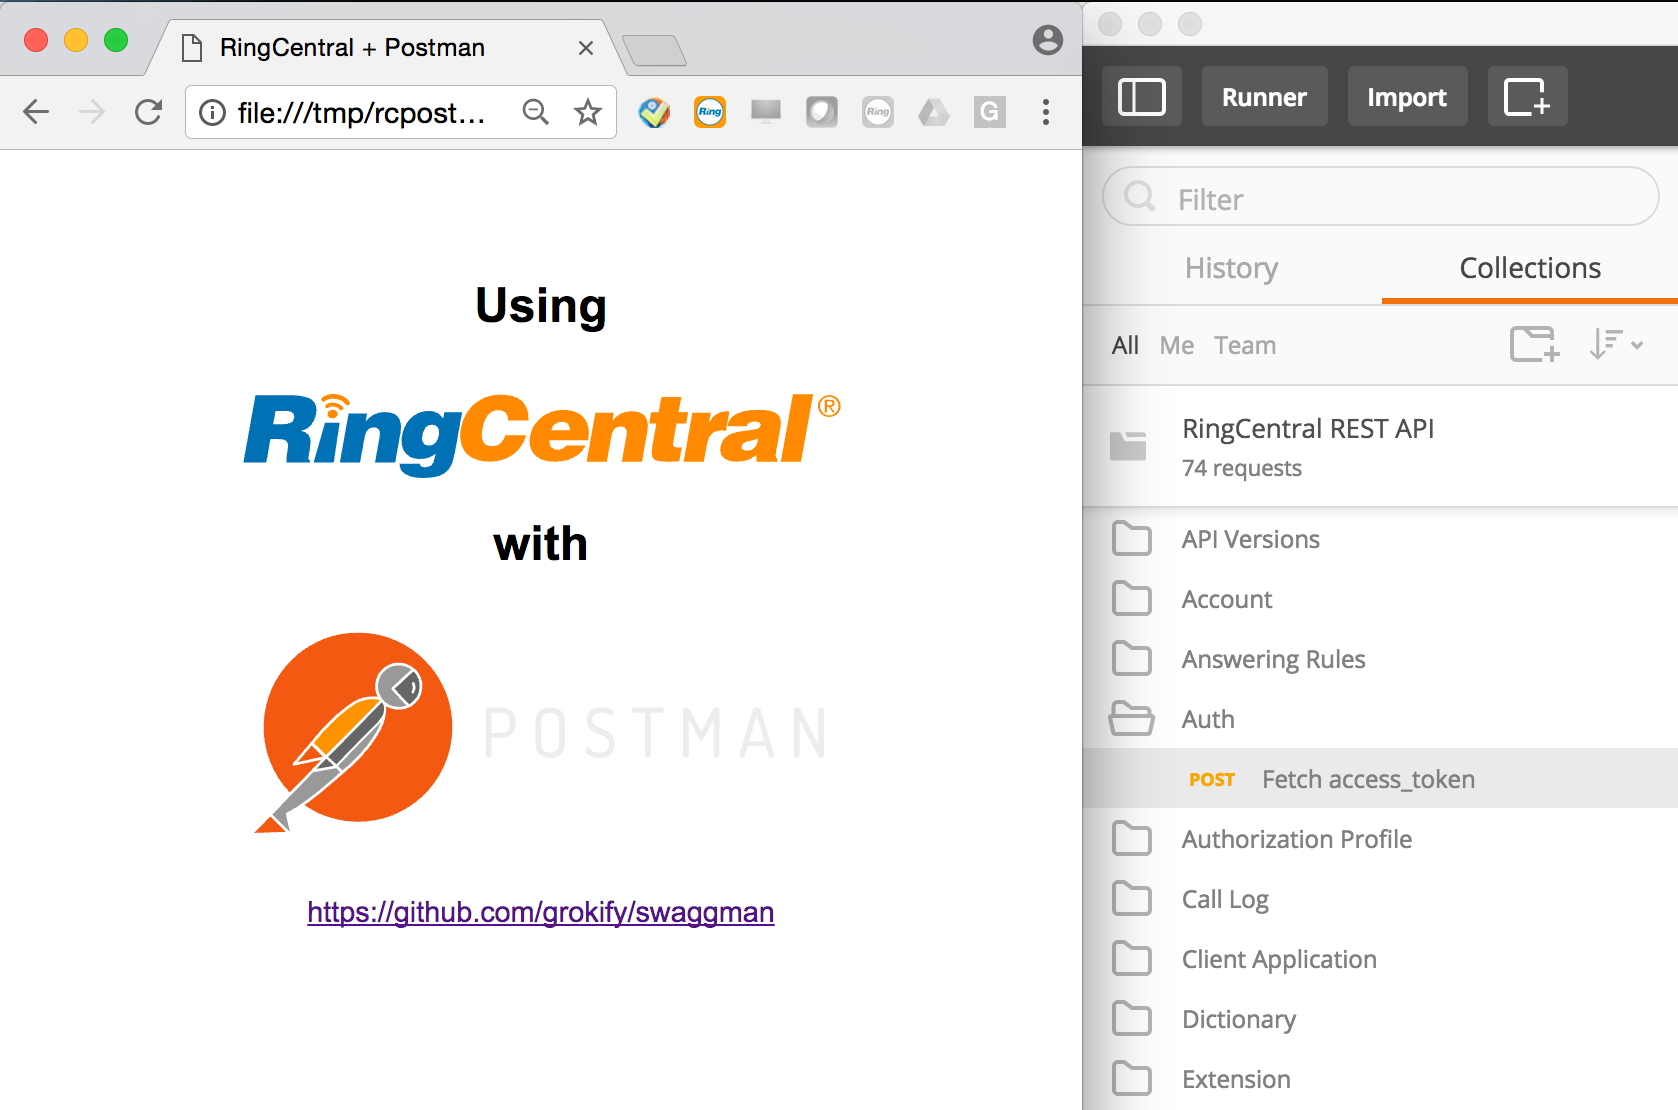The image size is (1678, 1110).
Task: Click the gray G extension icon
Action: 990,112
